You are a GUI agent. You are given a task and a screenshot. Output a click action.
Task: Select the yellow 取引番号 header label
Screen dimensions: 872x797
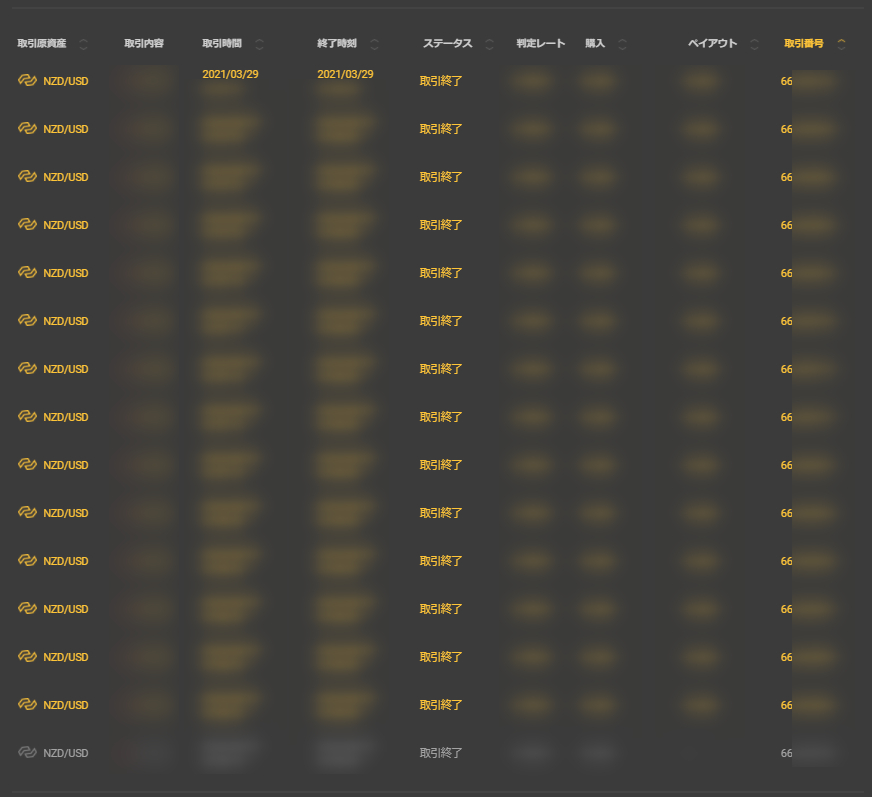(804, 43)
